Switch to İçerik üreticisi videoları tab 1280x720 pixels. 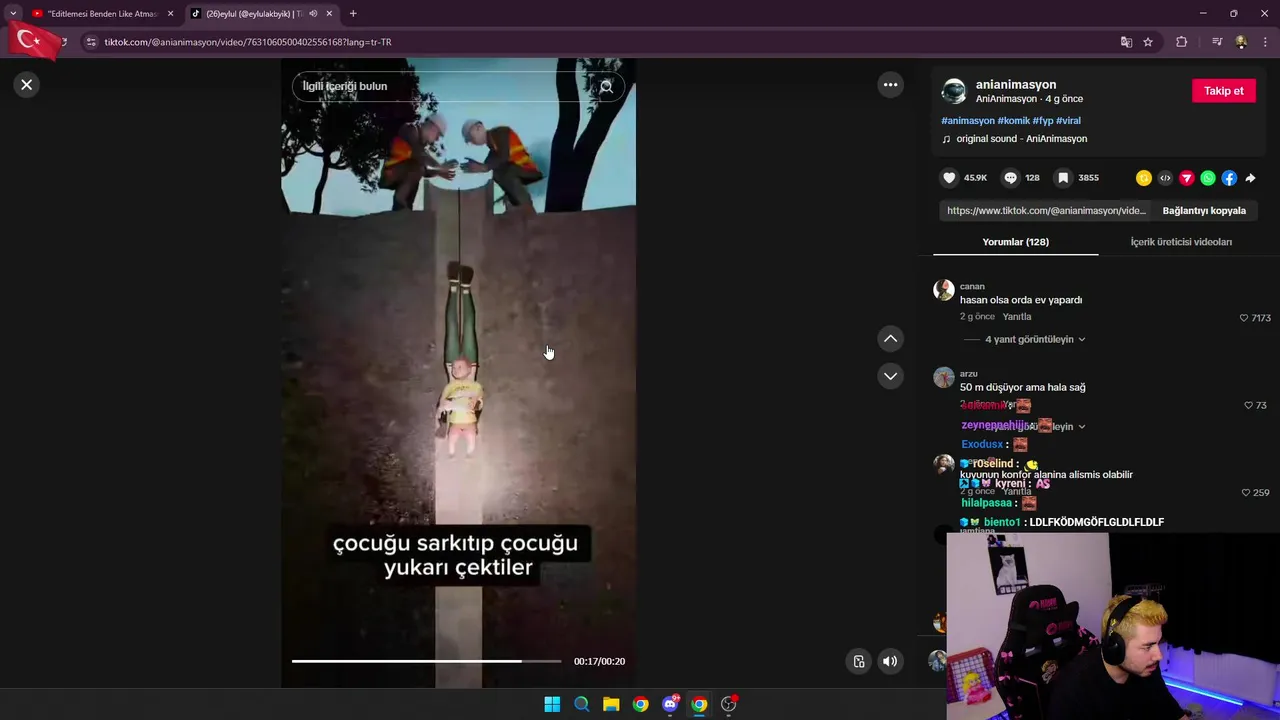coord(1181,242)
